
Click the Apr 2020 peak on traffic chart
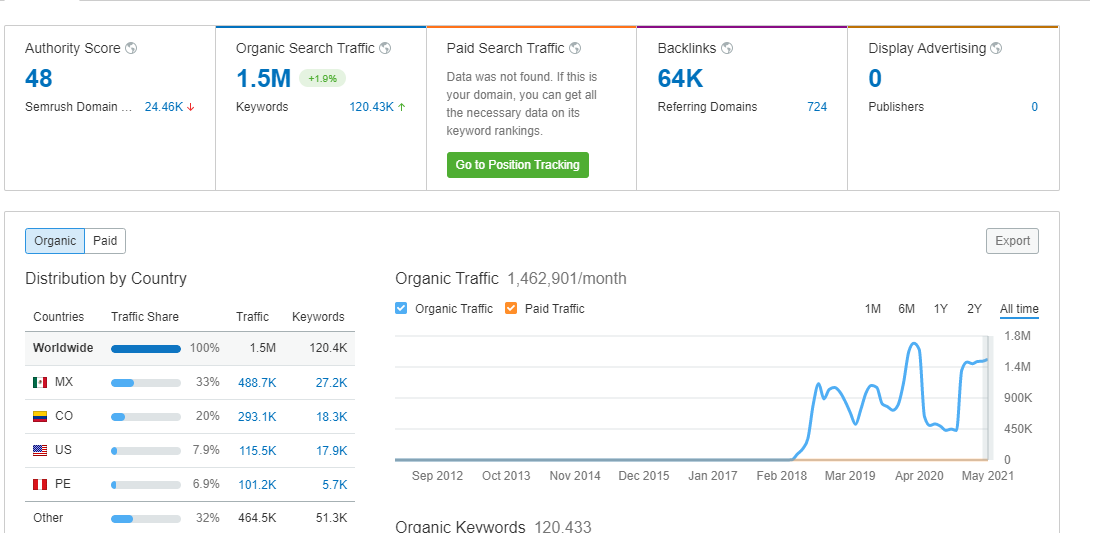pos(914,344)
